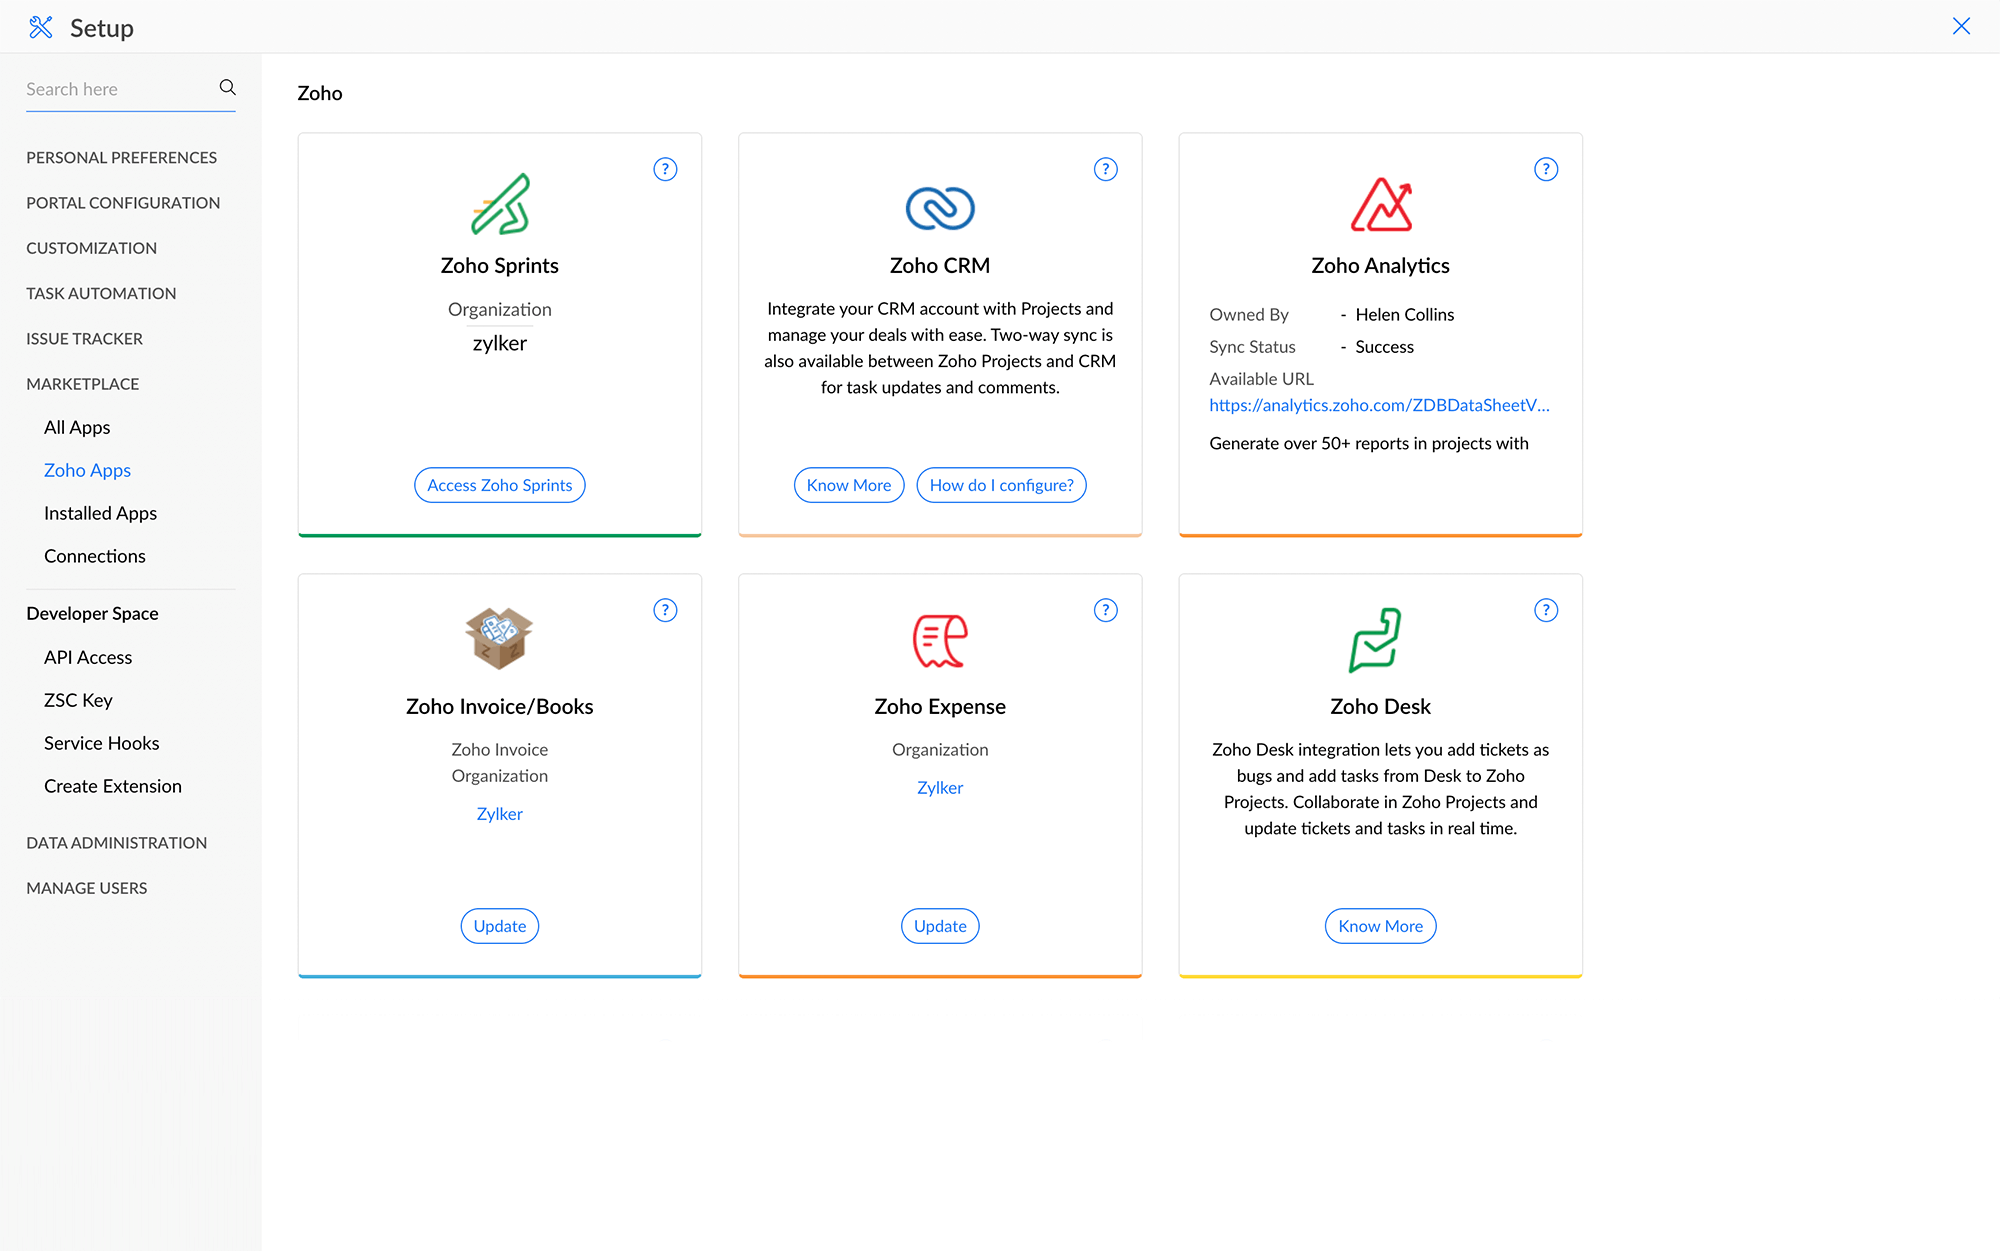Click the Zoho section heading

[320, 93]
